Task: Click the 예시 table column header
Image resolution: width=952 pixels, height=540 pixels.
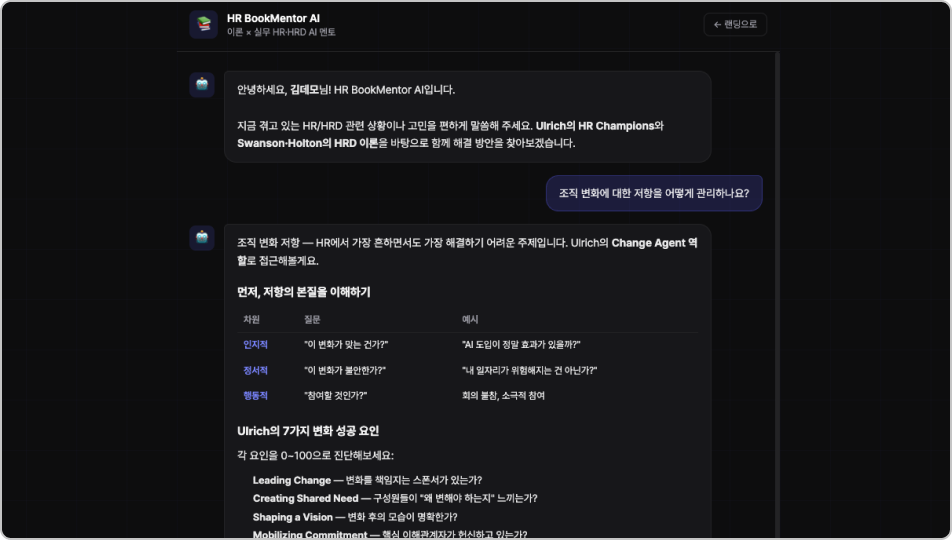Action: [470, 319]
